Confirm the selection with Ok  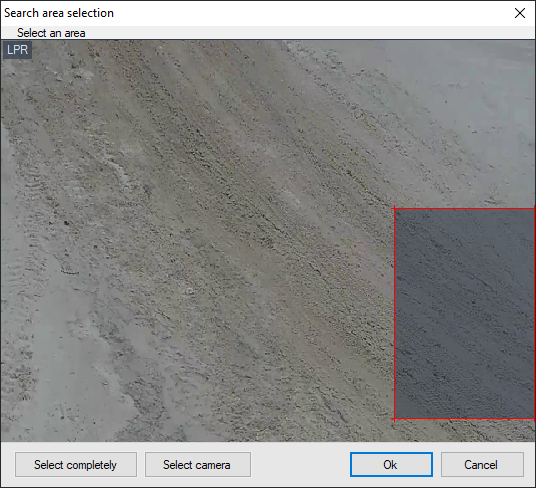tap(391, 464)
